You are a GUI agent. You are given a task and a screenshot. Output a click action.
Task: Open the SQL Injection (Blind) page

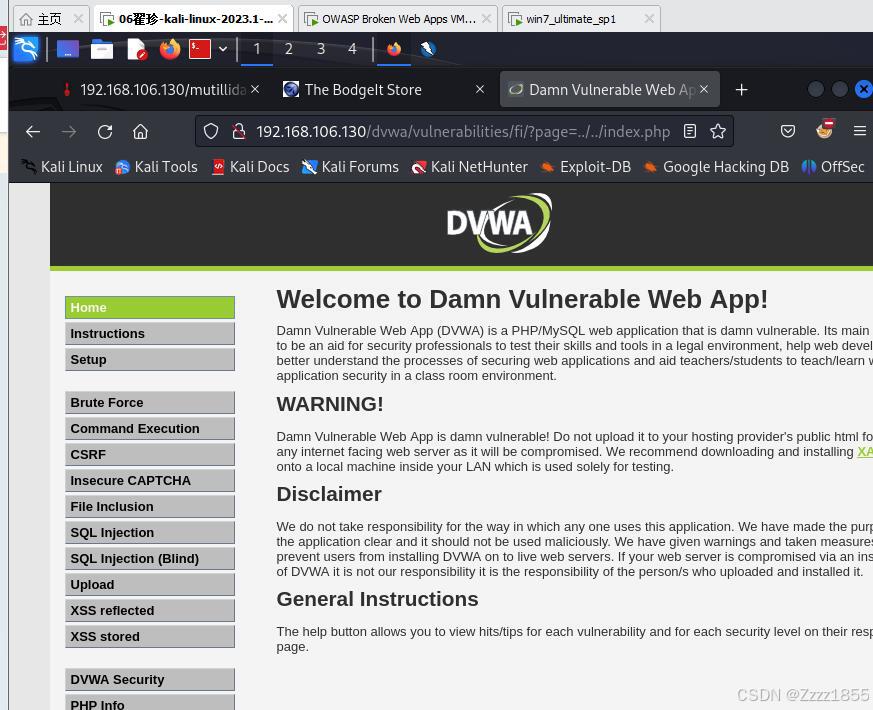(150, 559)
